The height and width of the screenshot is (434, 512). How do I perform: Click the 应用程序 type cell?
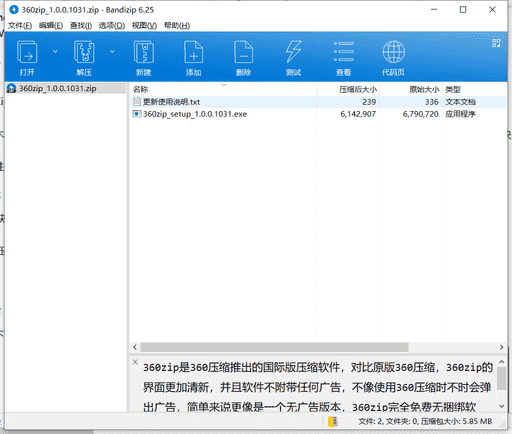pyautogui.click(x=460, y=114)
